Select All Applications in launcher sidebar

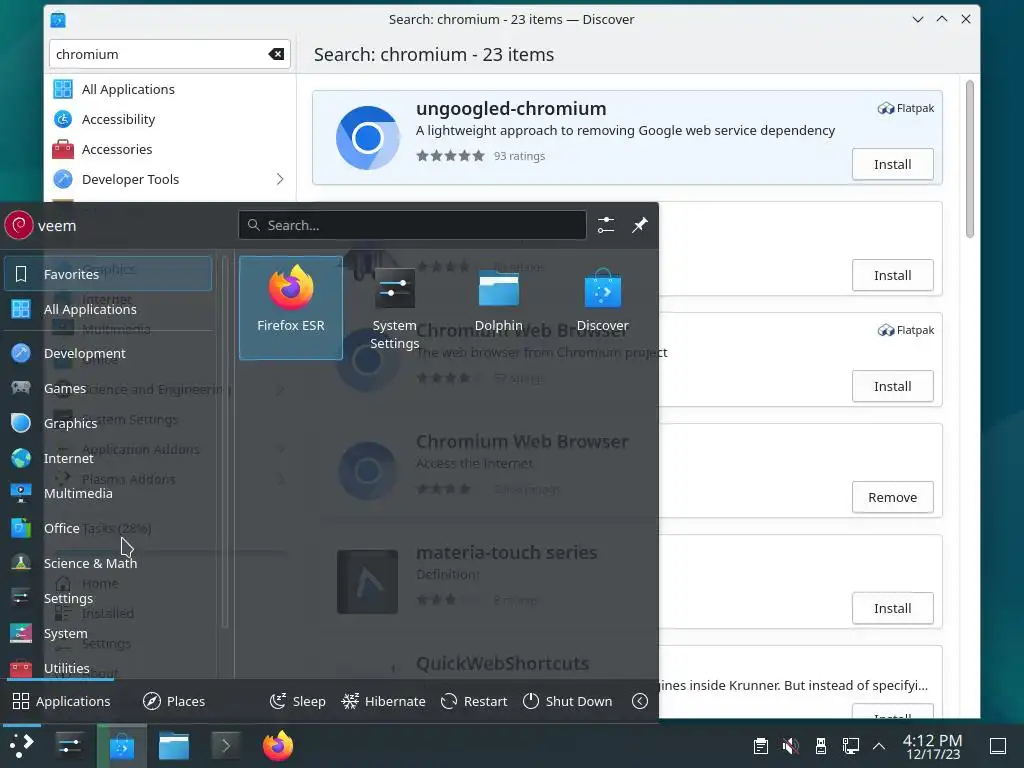108,309
